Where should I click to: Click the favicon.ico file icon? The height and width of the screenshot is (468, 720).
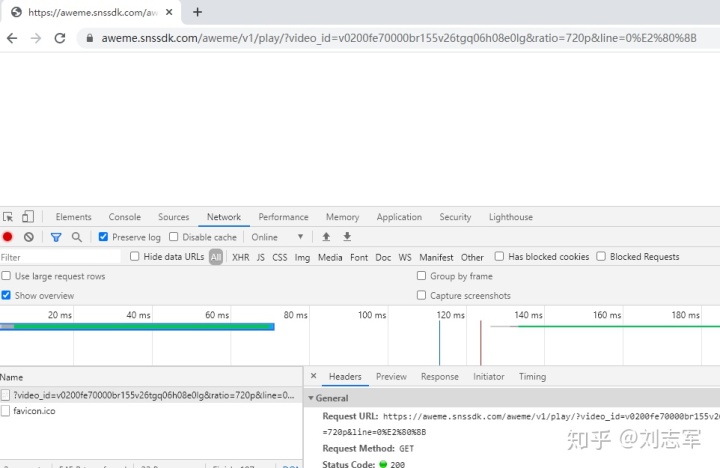6,411
